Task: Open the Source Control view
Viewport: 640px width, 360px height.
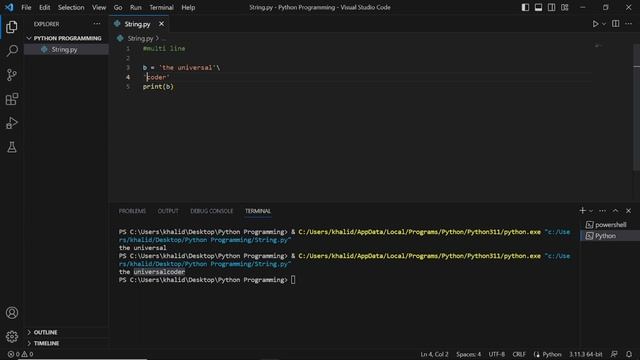Action: click(x=12, y=75)
